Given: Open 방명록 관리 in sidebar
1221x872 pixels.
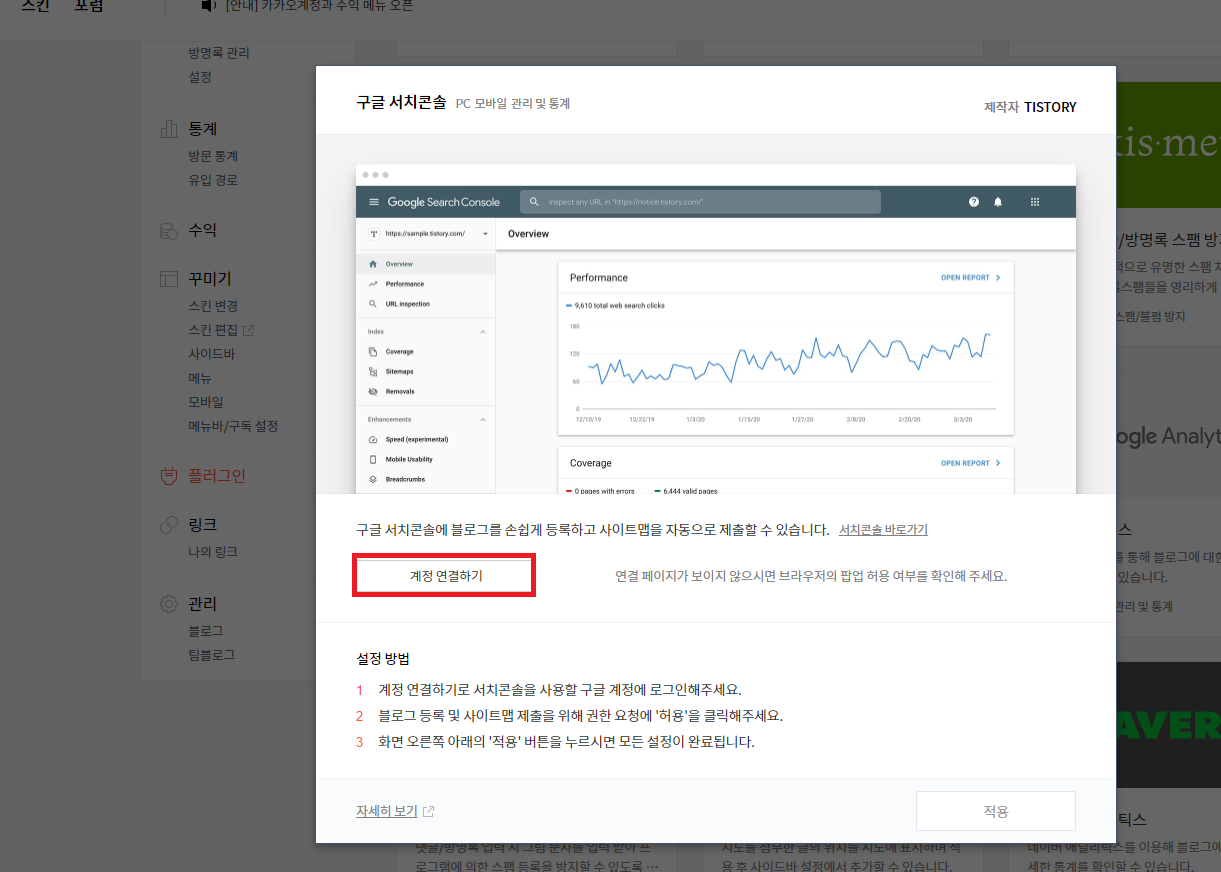Looking at the screenshot, I should click(x=219, y=53).
